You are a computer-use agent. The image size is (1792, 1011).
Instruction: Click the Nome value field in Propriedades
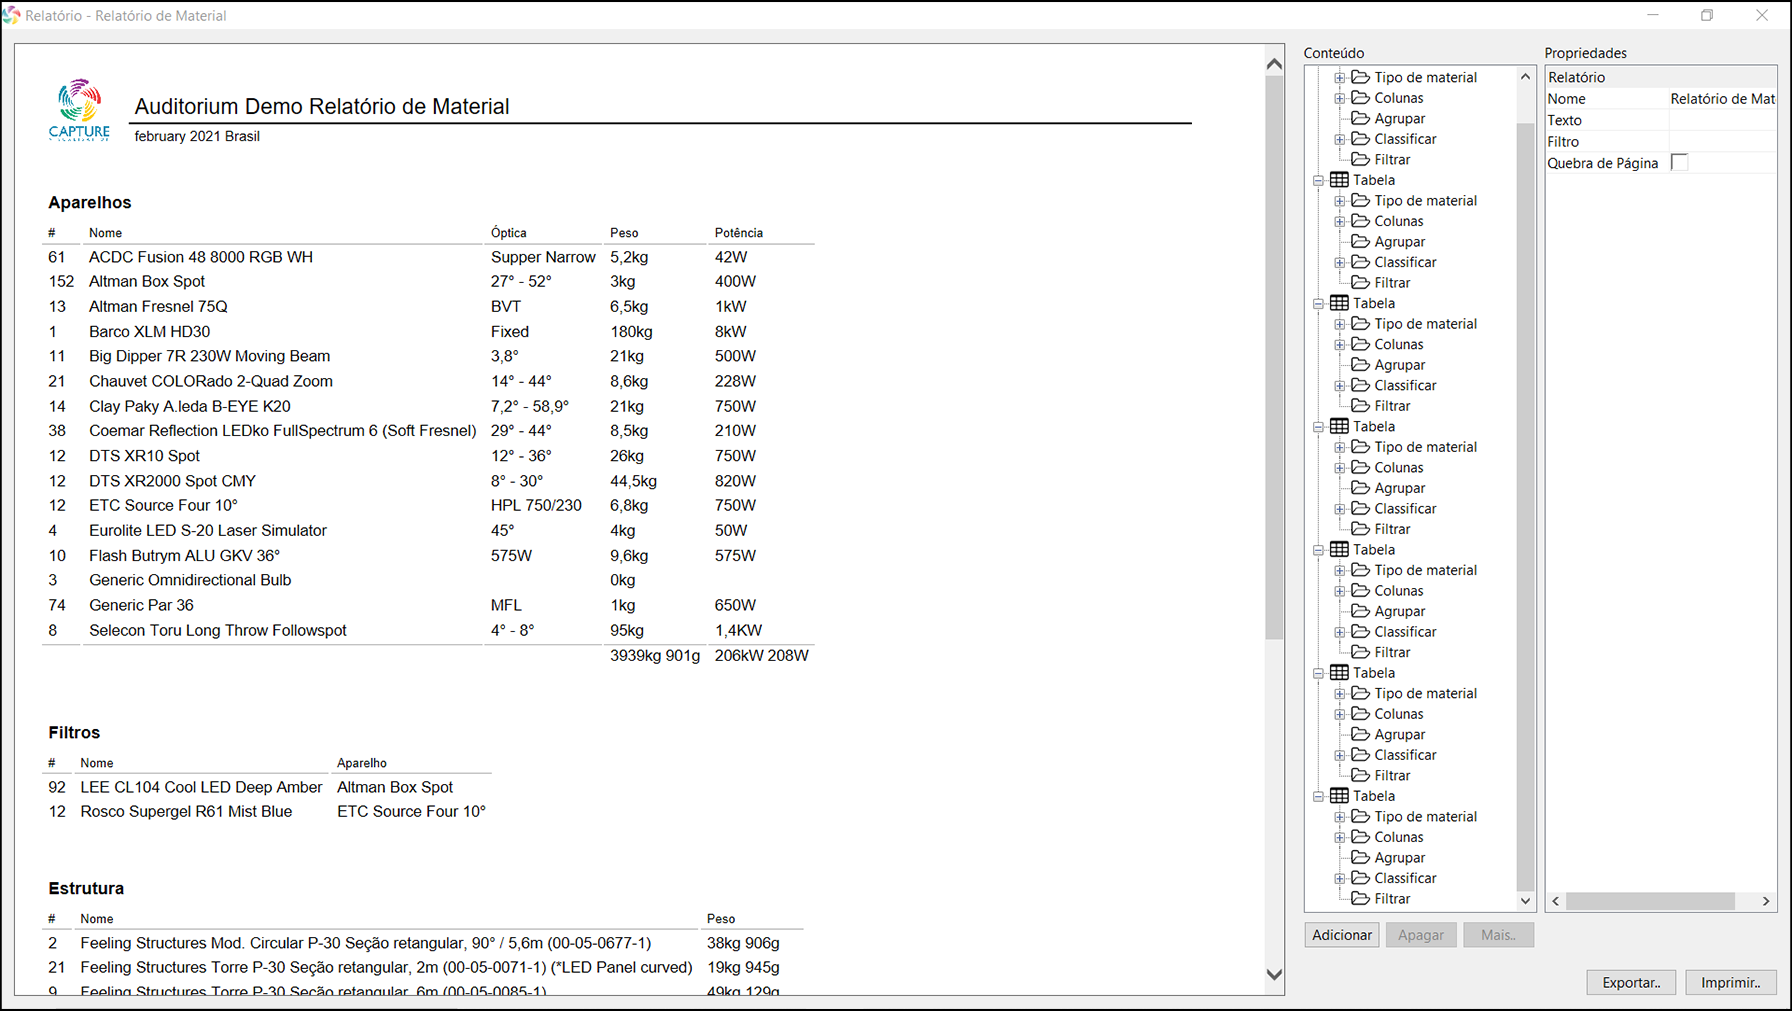coord(1722,99)
